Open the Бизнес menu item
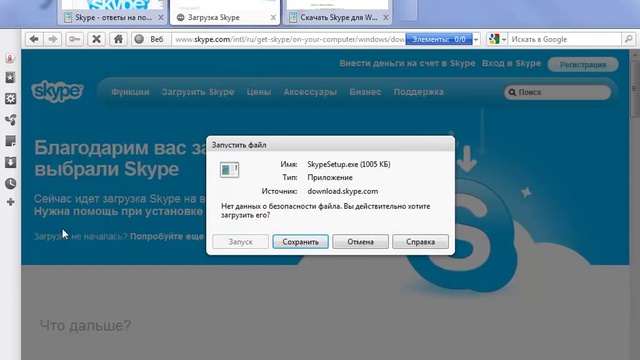This screenshot has height=360, width=640. [365, 92]
